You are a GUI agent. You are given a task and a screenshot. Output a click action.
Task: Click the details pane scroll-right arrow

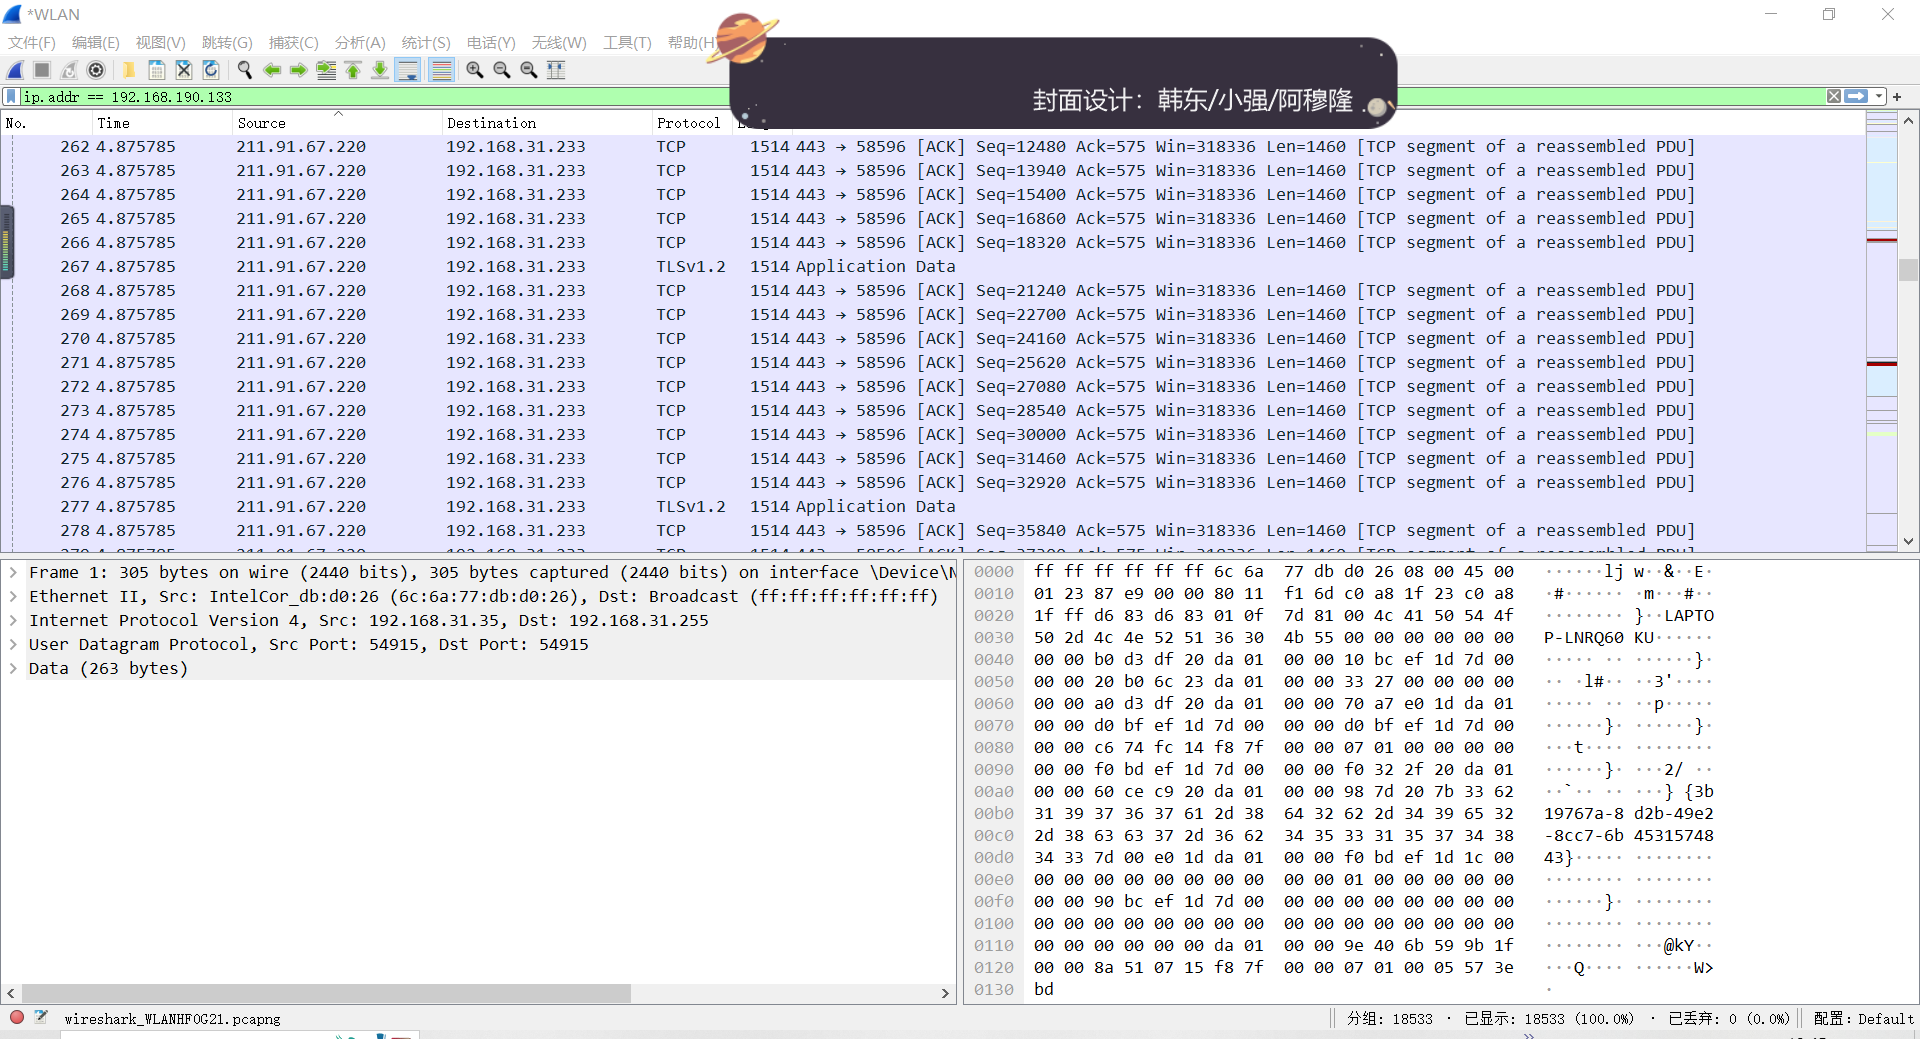coord(945,993)
